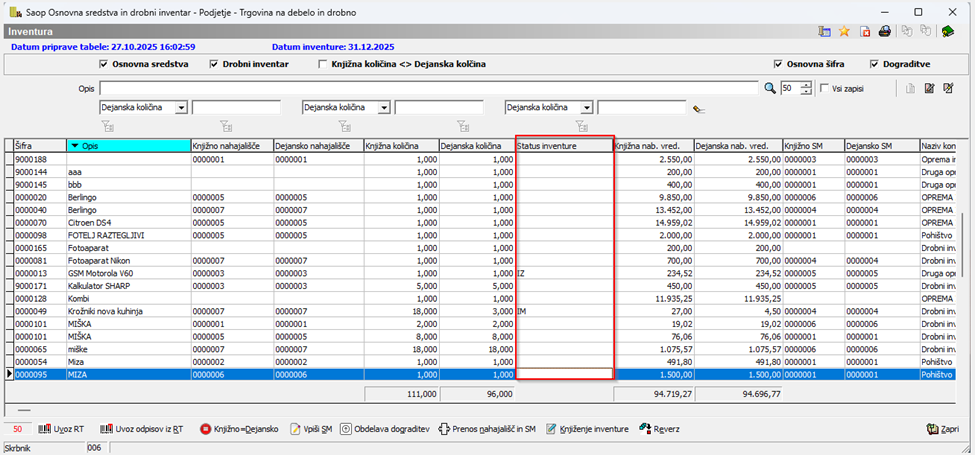Enable the Vsi zapisi checkbox
Image resolution: width=975 pixels, height=455 pixels.
click(x=824, y=89)
